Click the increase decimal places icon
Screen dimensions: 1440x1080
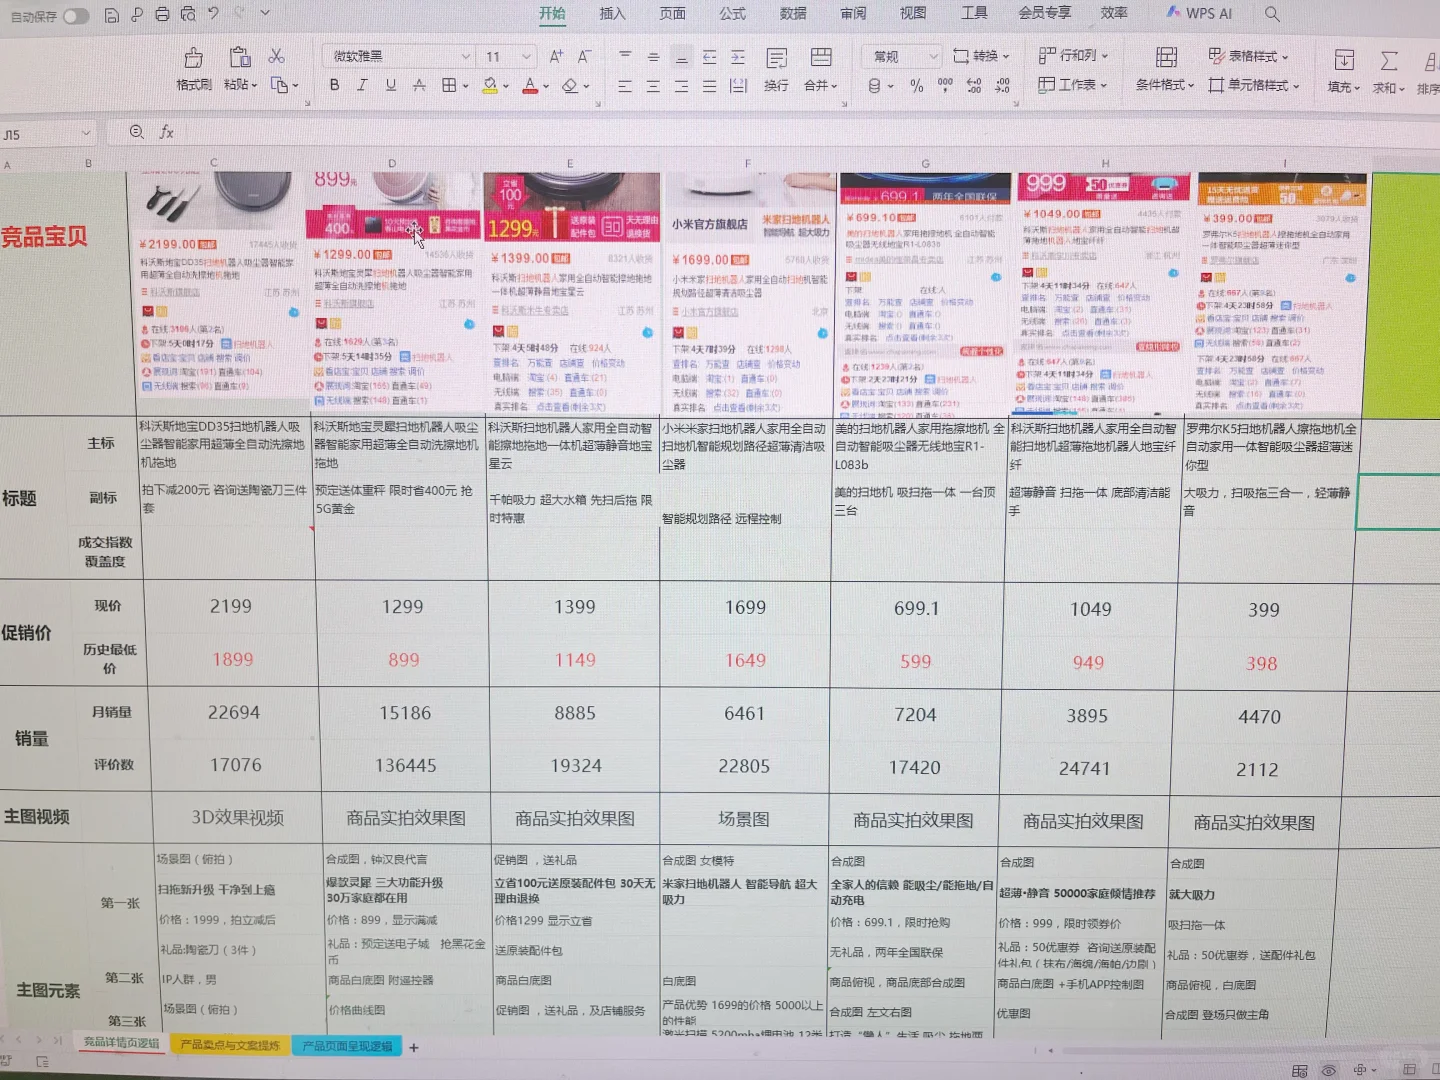click(x=974, y=87)
